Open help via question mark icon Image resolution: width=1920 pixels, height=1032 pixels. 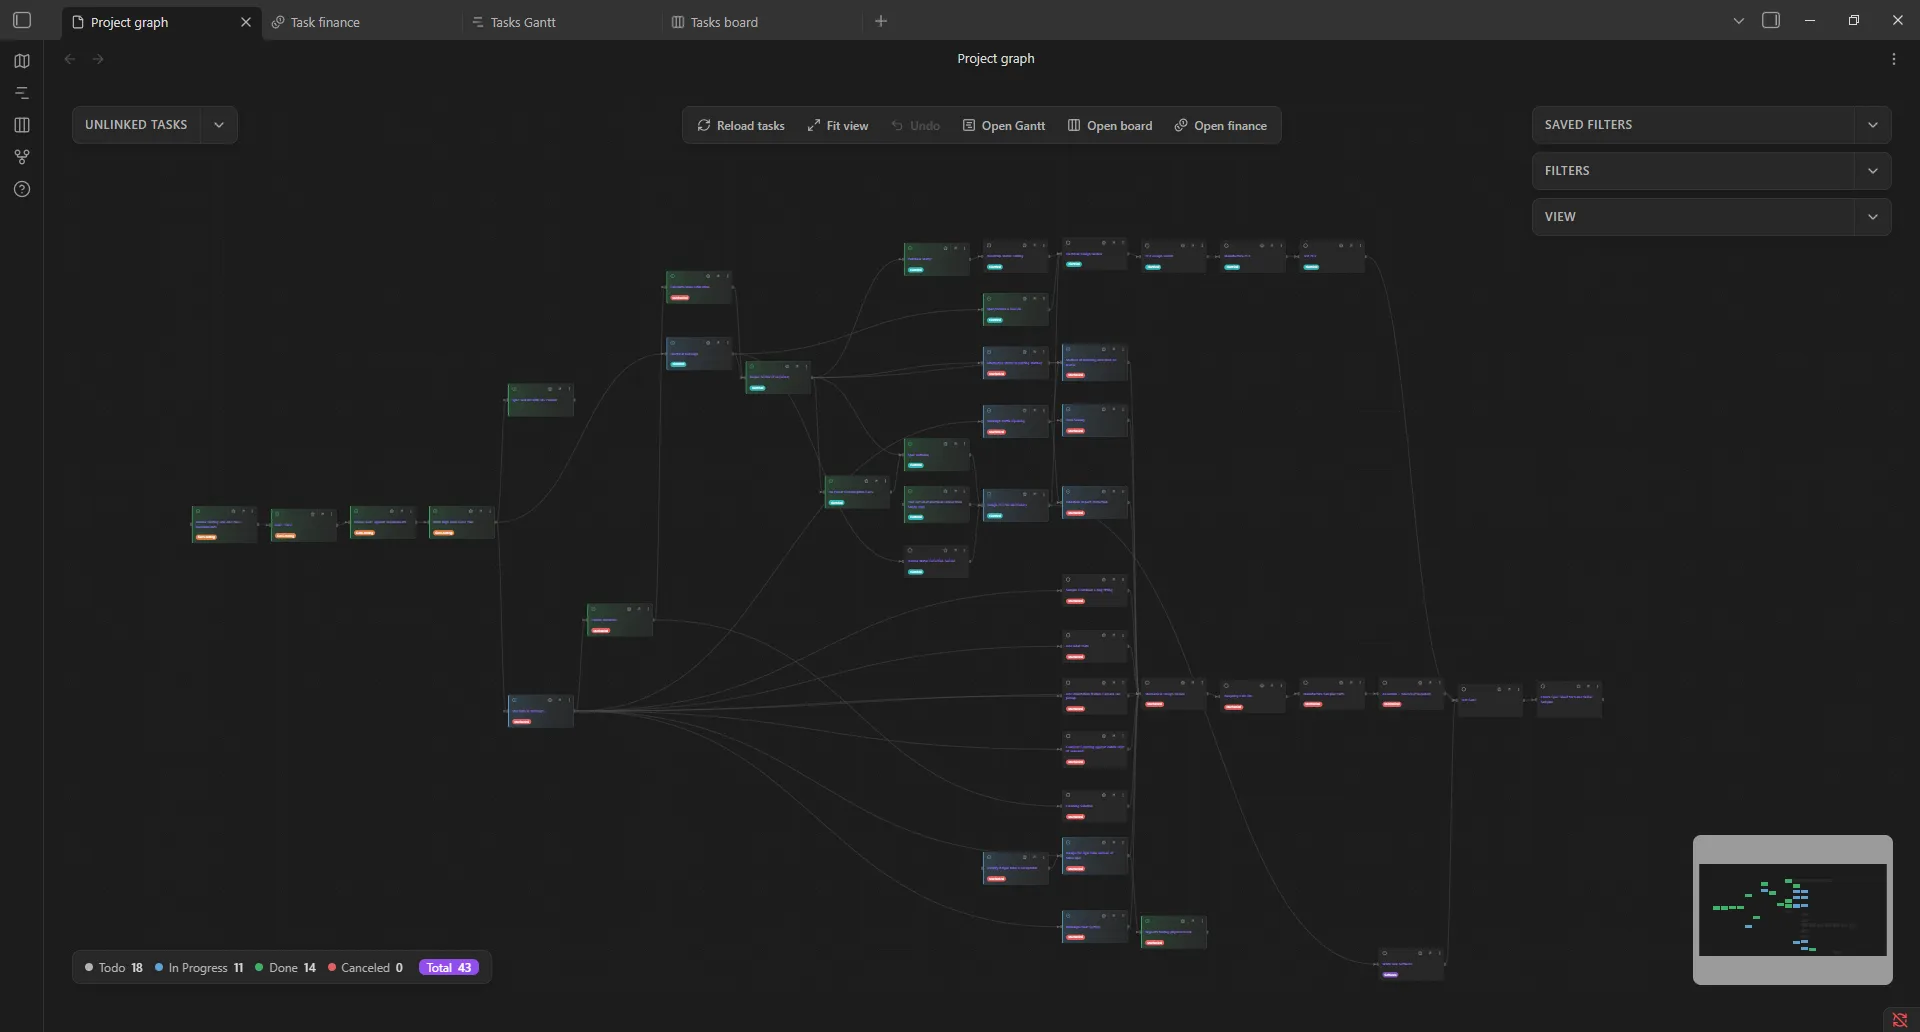tap(22, 189)
